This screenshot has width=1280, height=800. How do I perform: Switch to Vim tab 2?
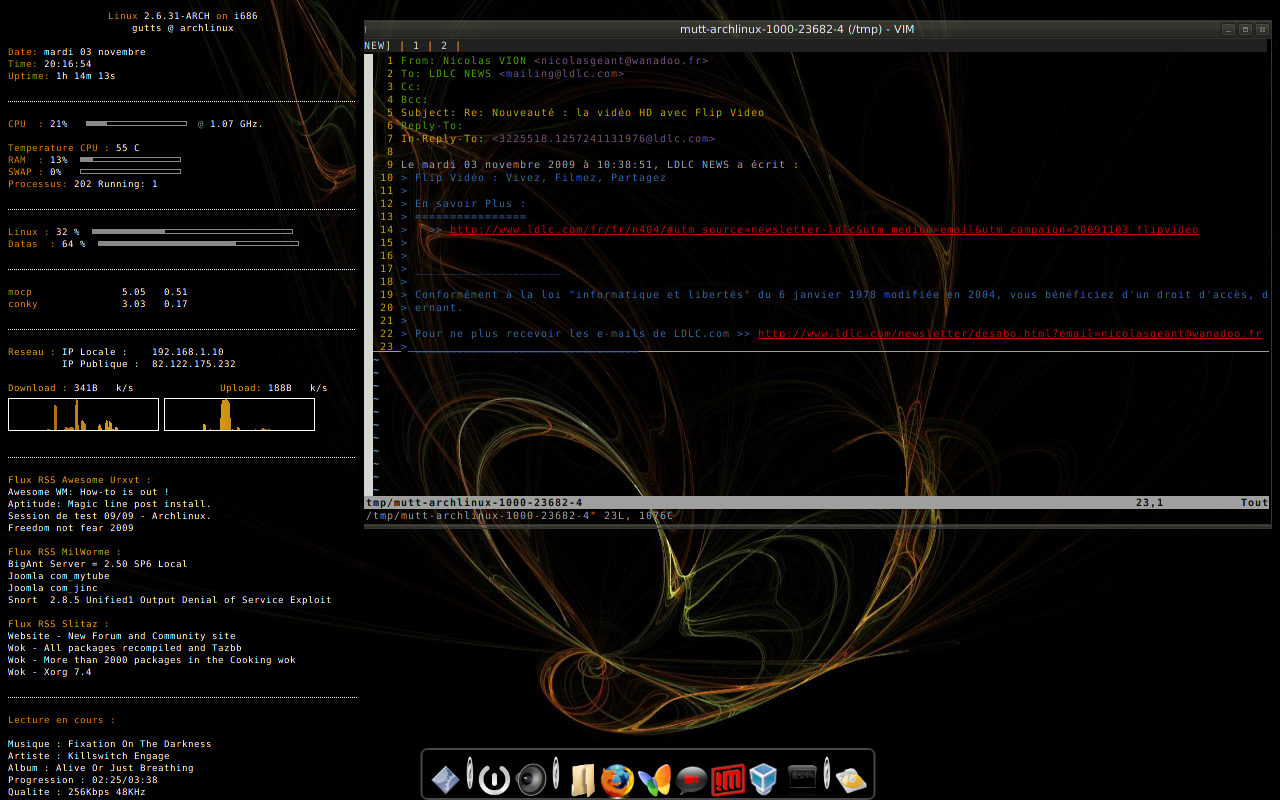tap(444, 46)
